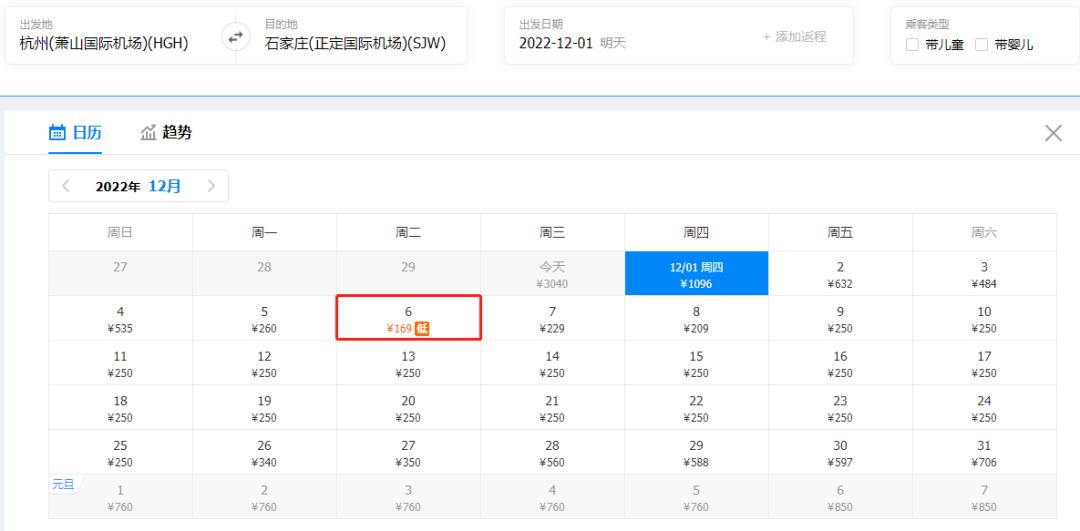Select December 7 priced ¥229
1080x531 pixels.
pos(552,317)
